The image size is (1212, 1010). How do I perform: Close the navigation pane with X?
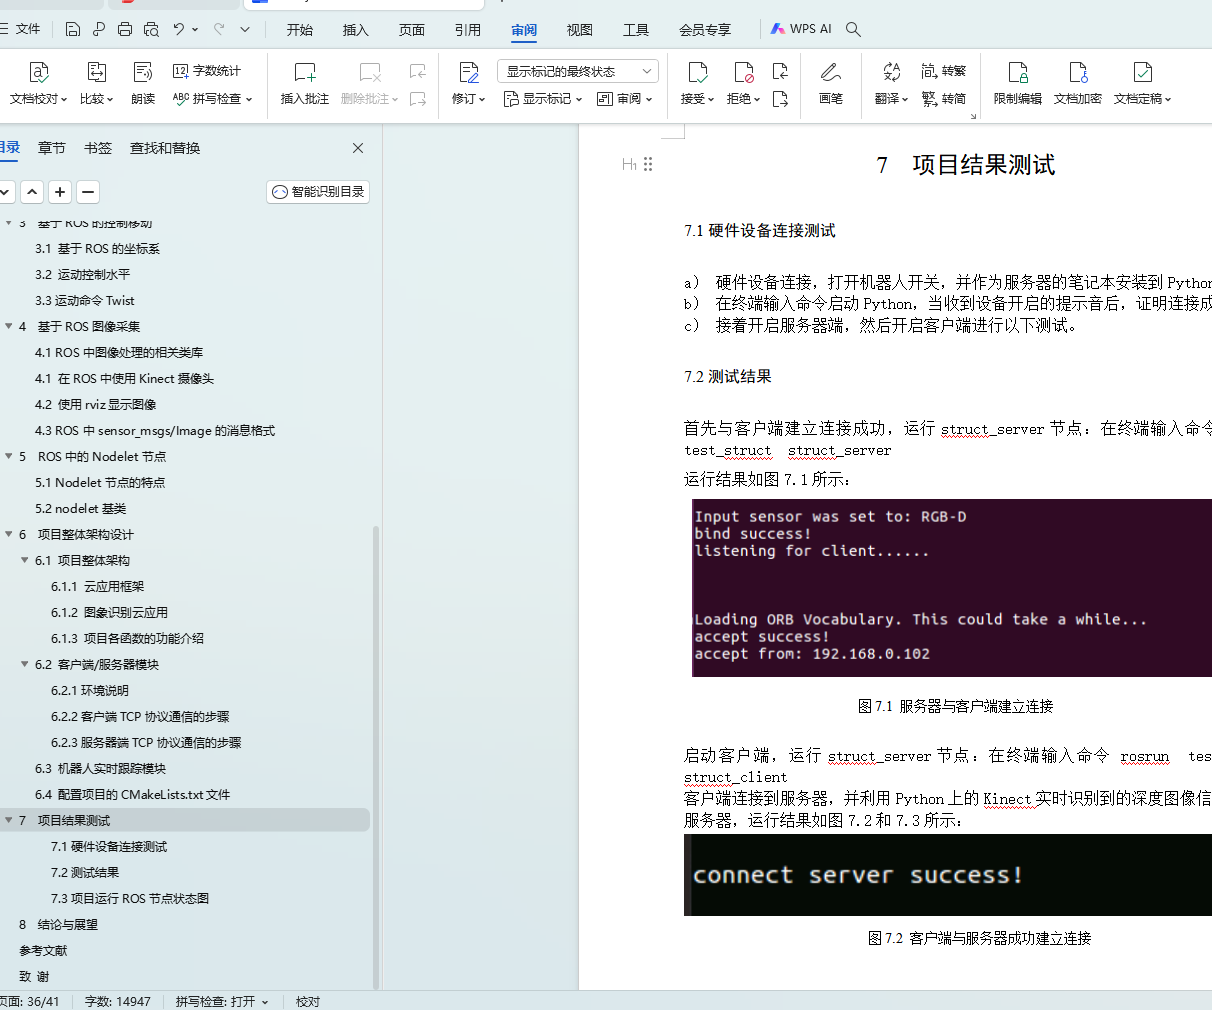[358, 148]
